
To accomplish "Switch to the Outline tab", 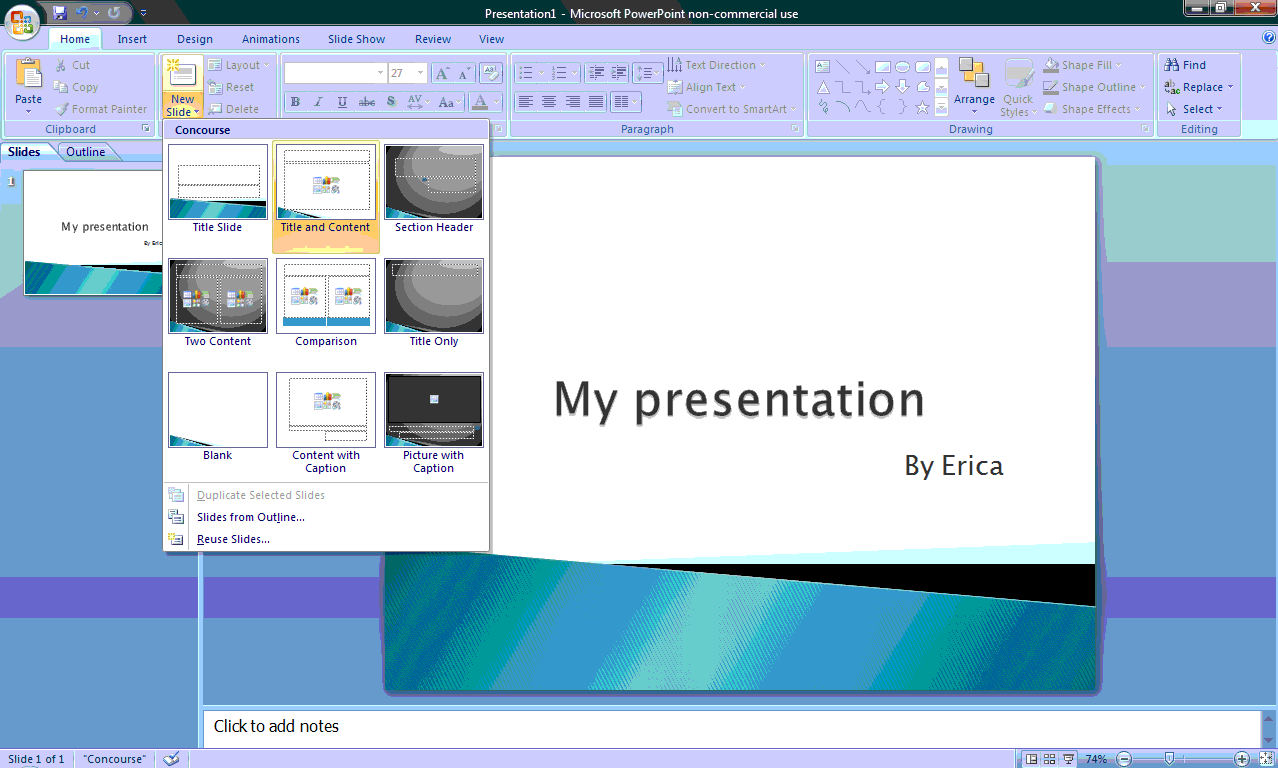I will (x=86, y=151).
